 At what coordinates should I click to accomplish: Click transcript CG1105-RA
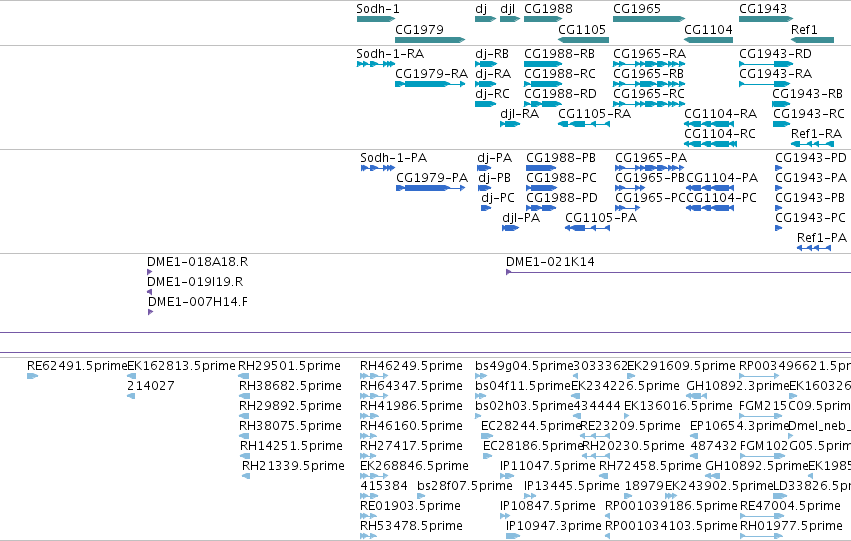pyautogui.click(x=583, y=124)
